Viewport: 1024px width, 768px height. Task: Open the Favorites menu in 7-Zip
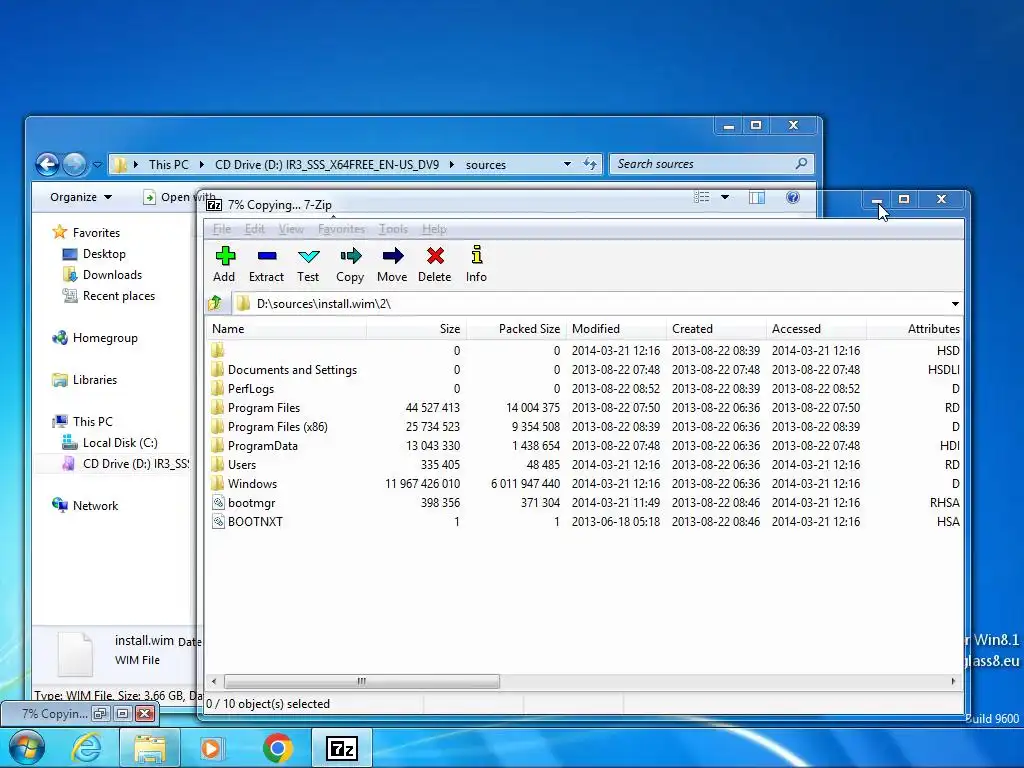click(x=341, y=229)
